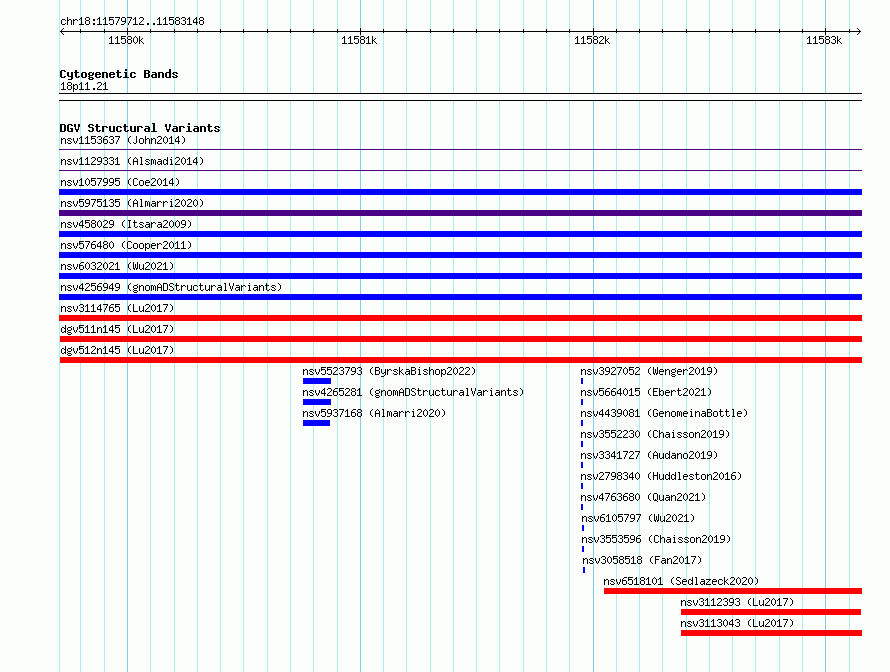The height and width of the screenshot is (672, 890).
Task: Click the 11583k ruler mark
Action: click(x=824, y=40)
